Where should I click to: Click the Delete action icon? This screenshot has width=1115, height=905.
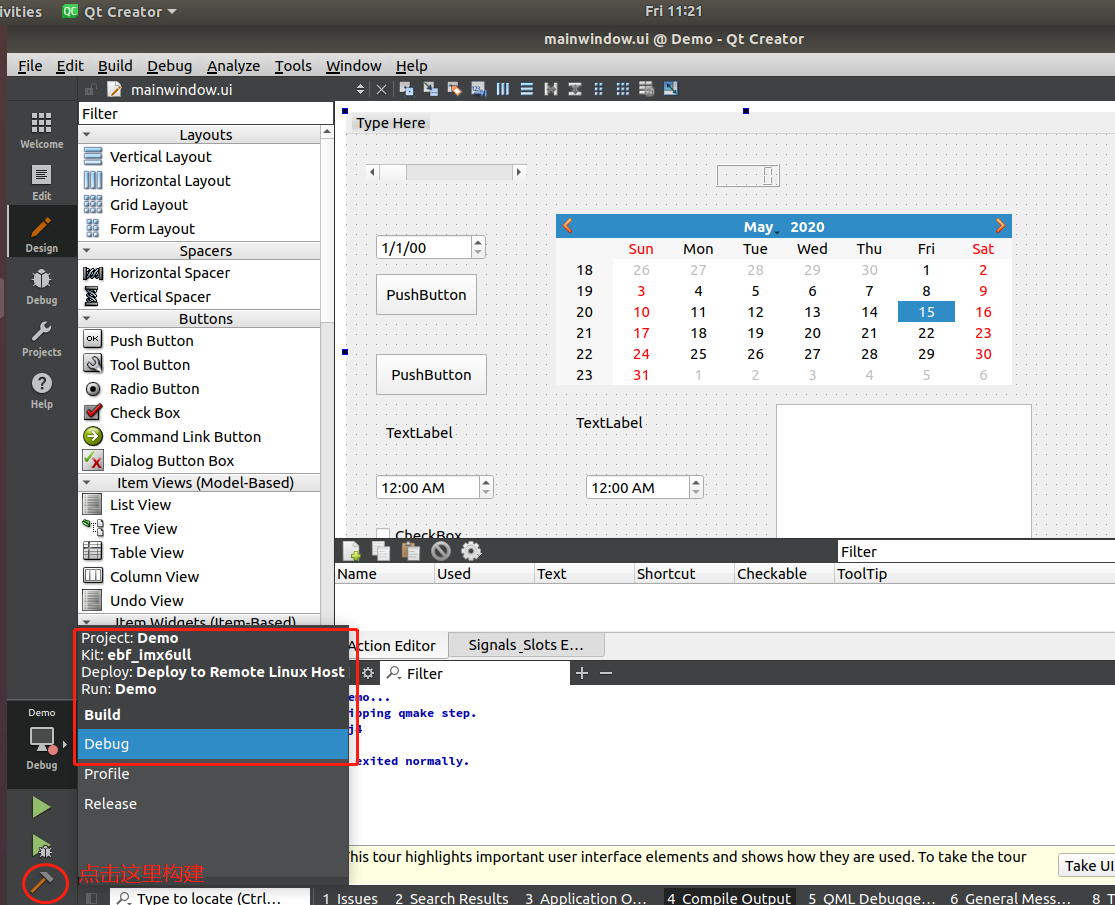[441, 551]
